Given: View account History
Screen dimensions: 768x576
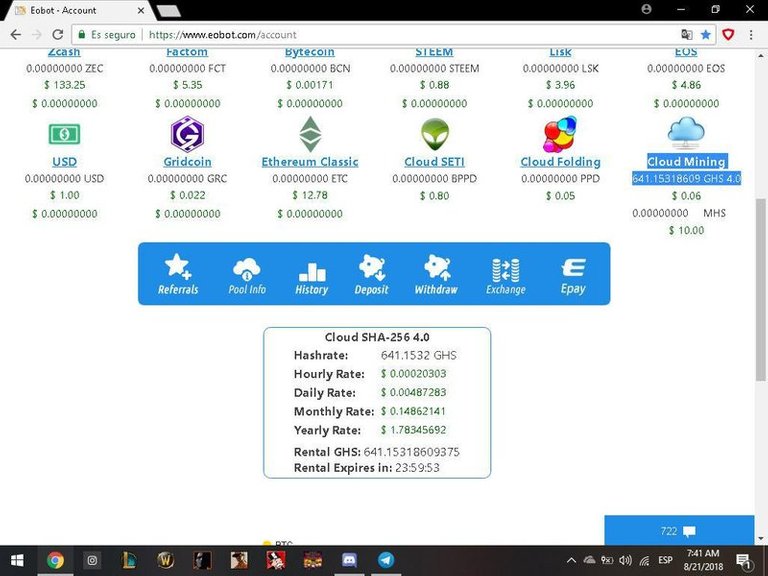Looking at the screenshot, I should tap(312, 278).
